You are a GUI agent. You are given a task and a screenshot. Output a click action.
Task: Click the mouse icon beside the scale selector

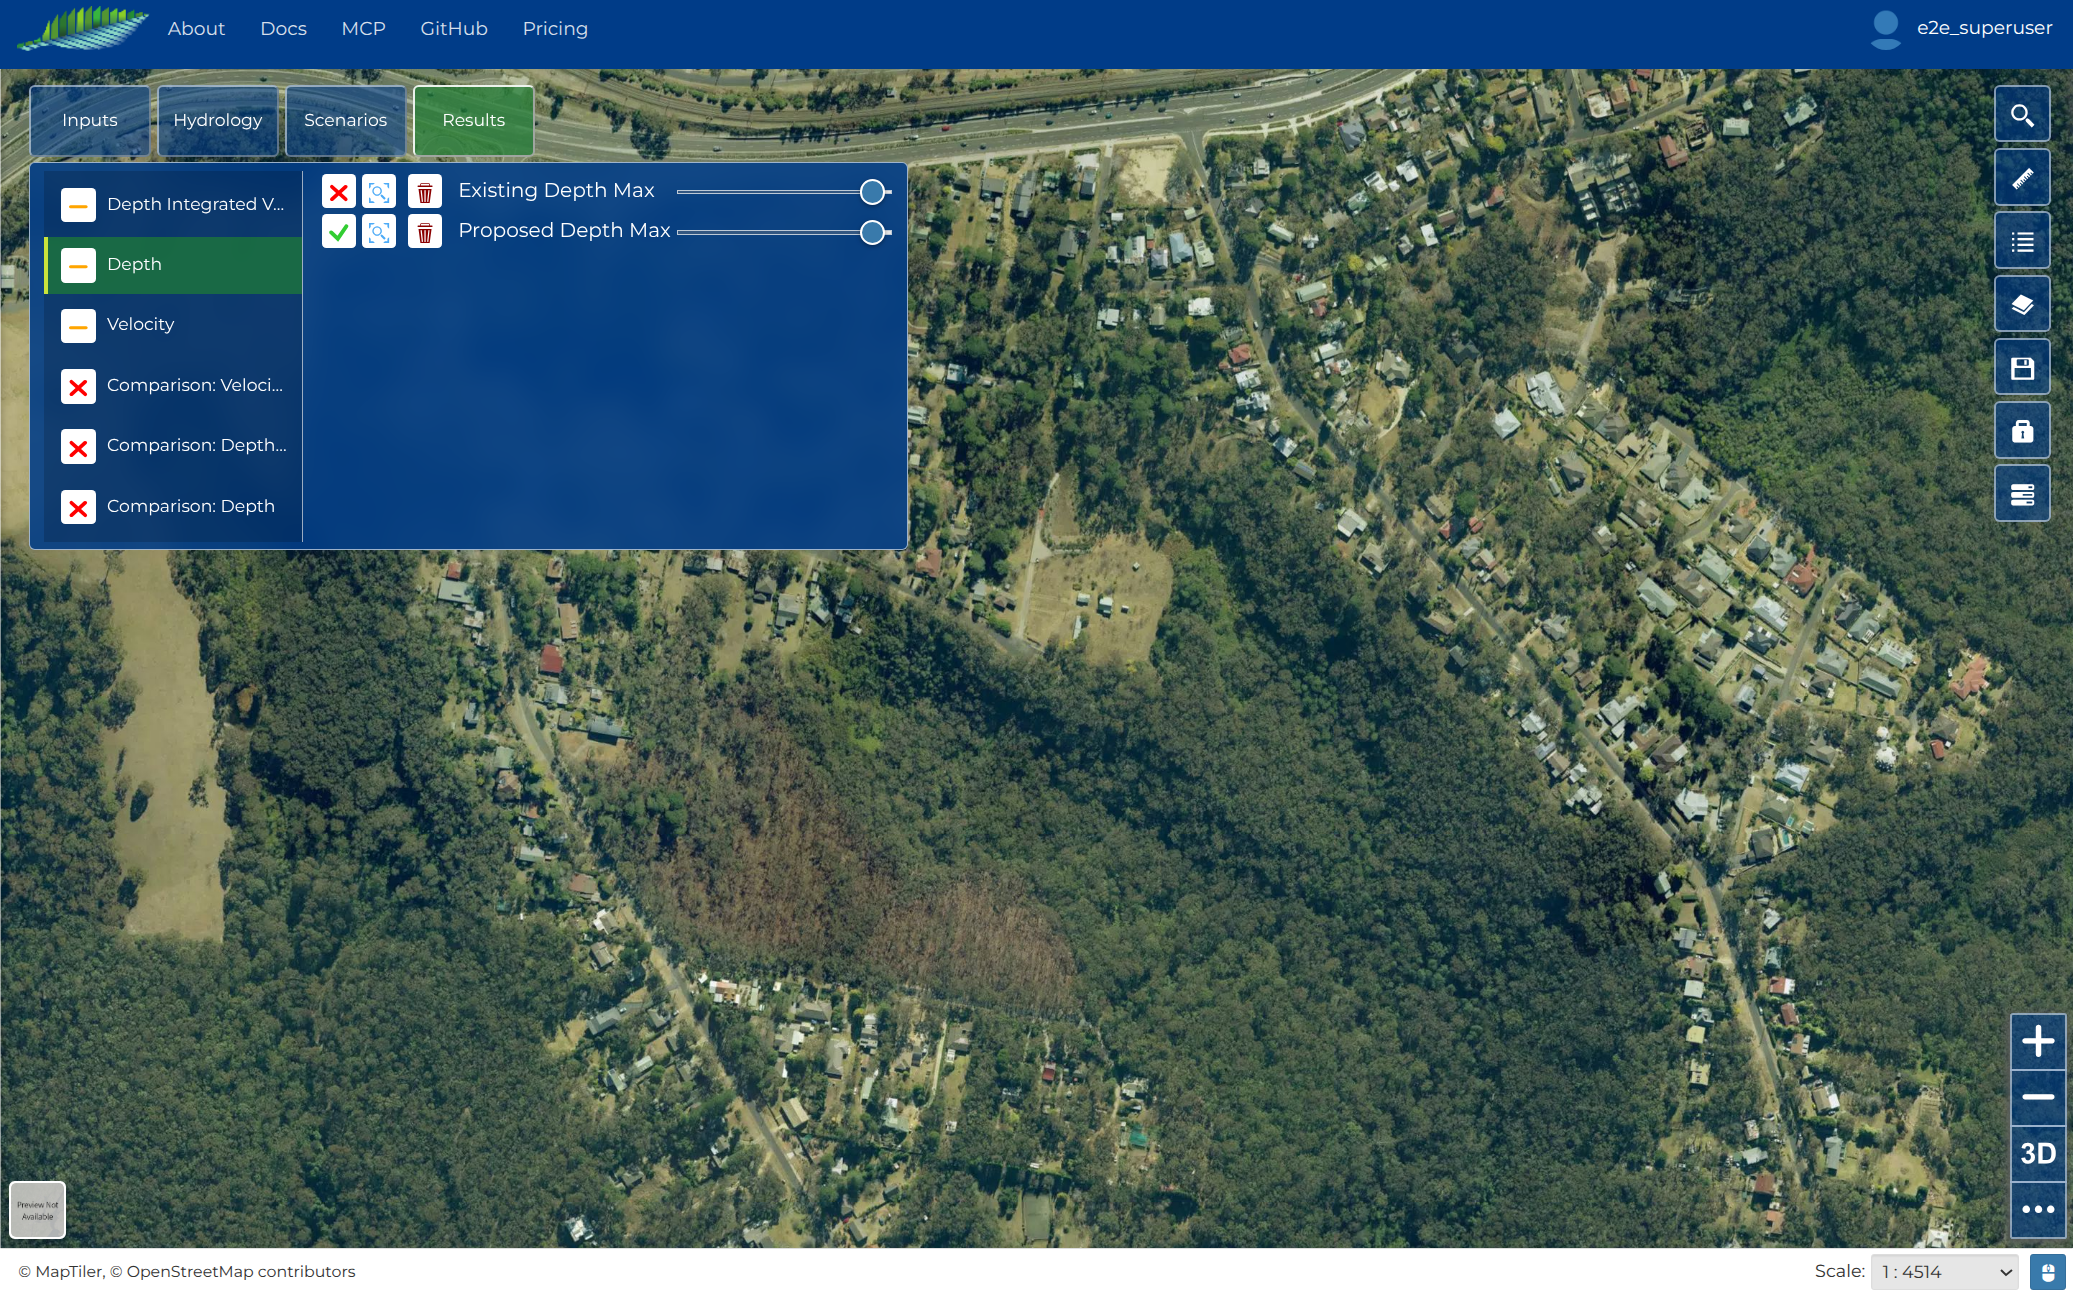point(2047,1272)
